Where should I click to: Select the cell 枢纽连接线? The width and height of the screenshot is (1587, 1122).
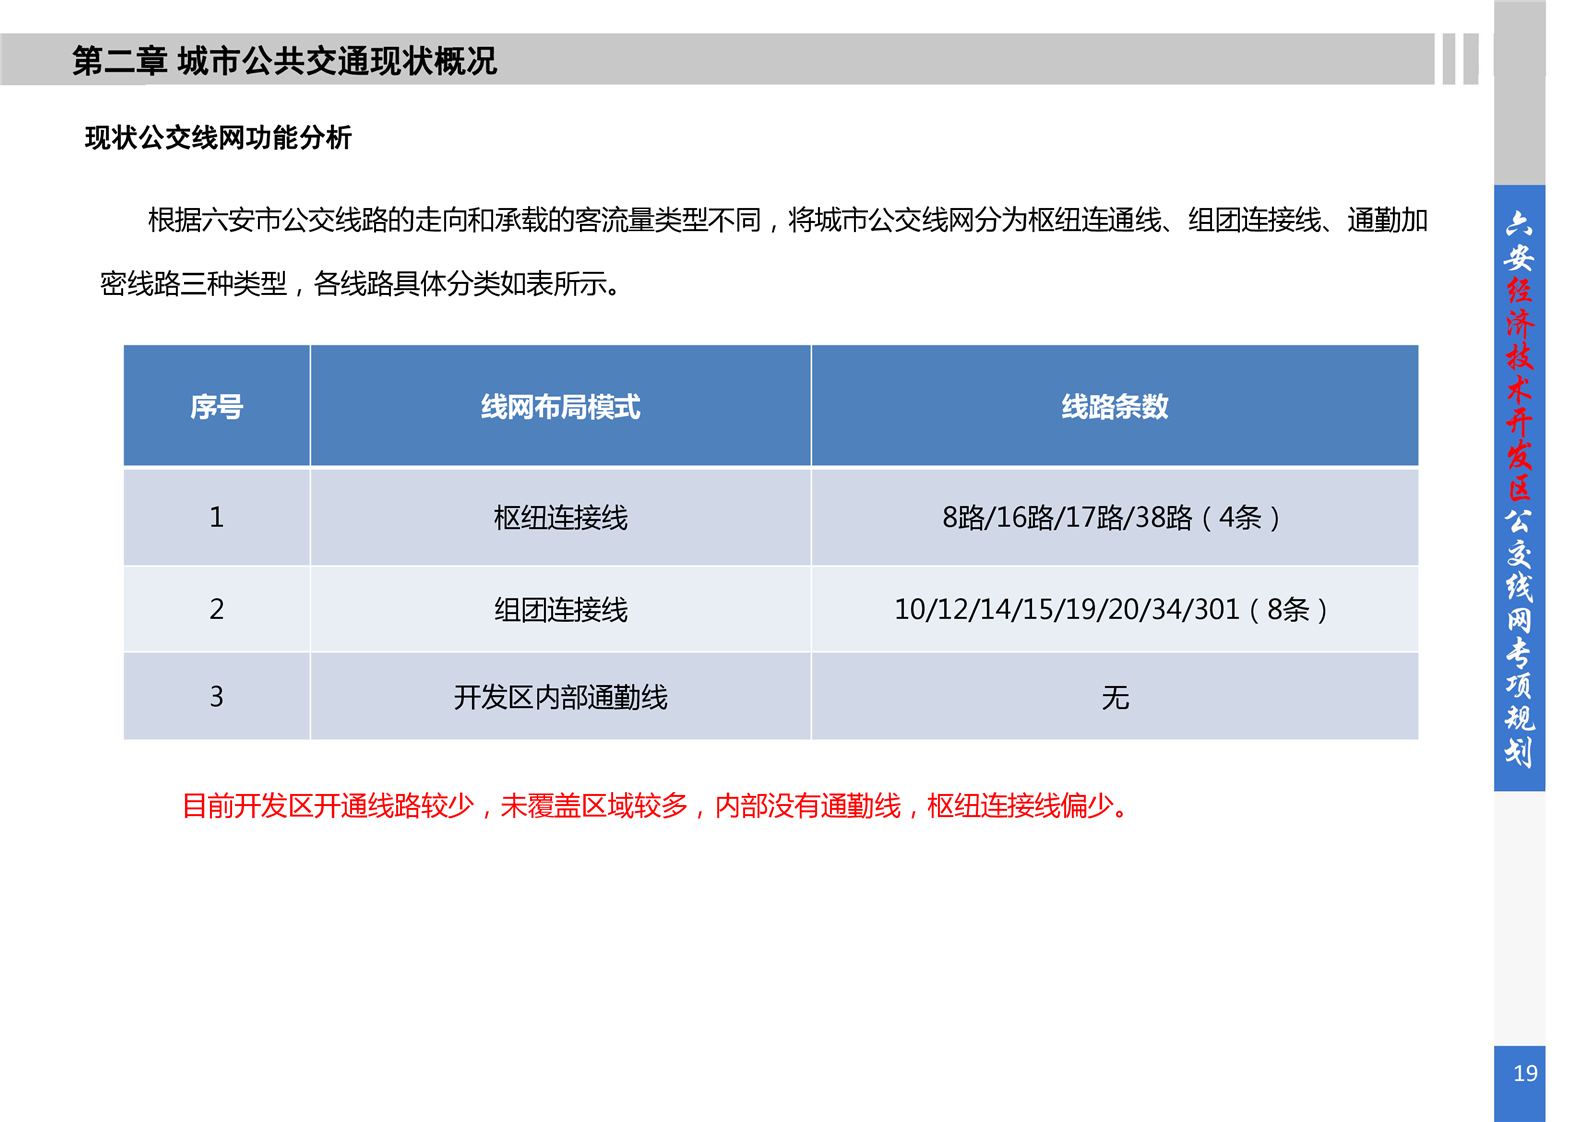coord(560,517)
